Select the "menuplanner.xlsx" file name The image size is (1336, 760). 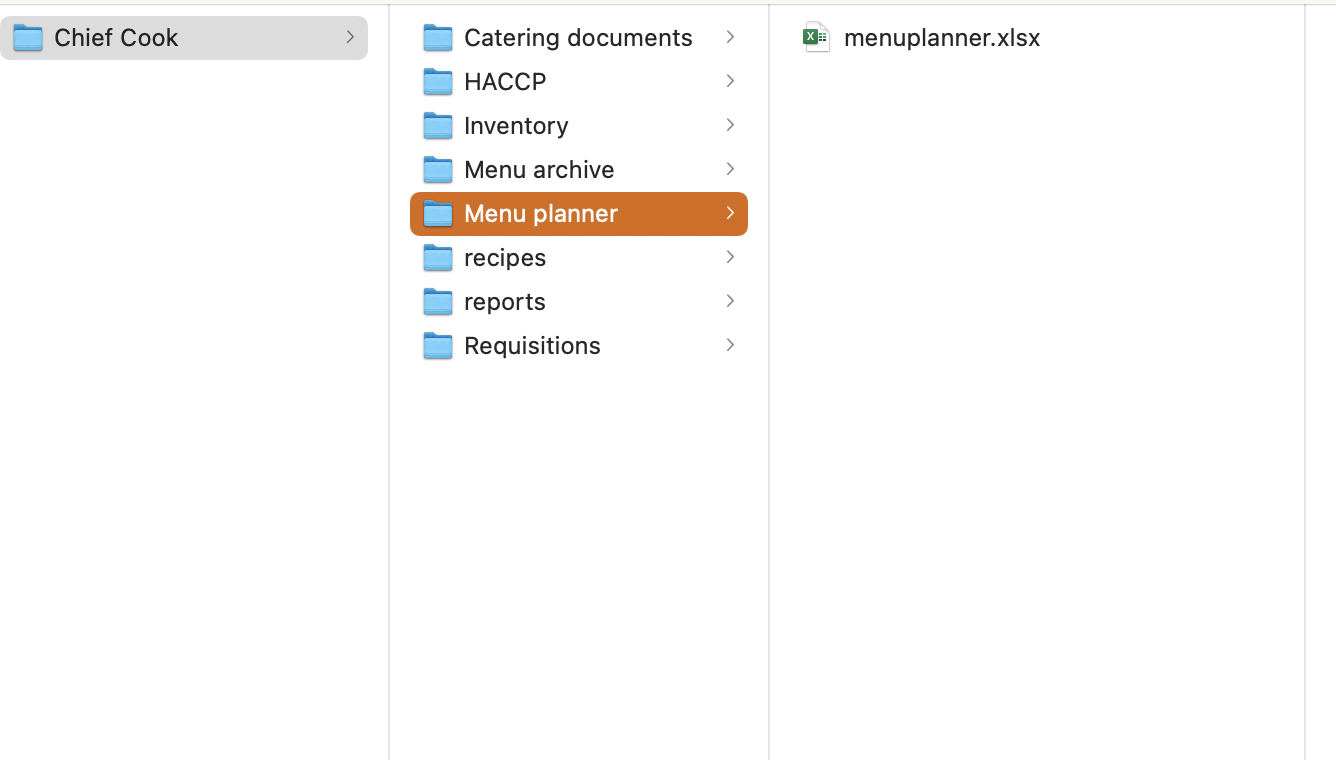(942, 38)
